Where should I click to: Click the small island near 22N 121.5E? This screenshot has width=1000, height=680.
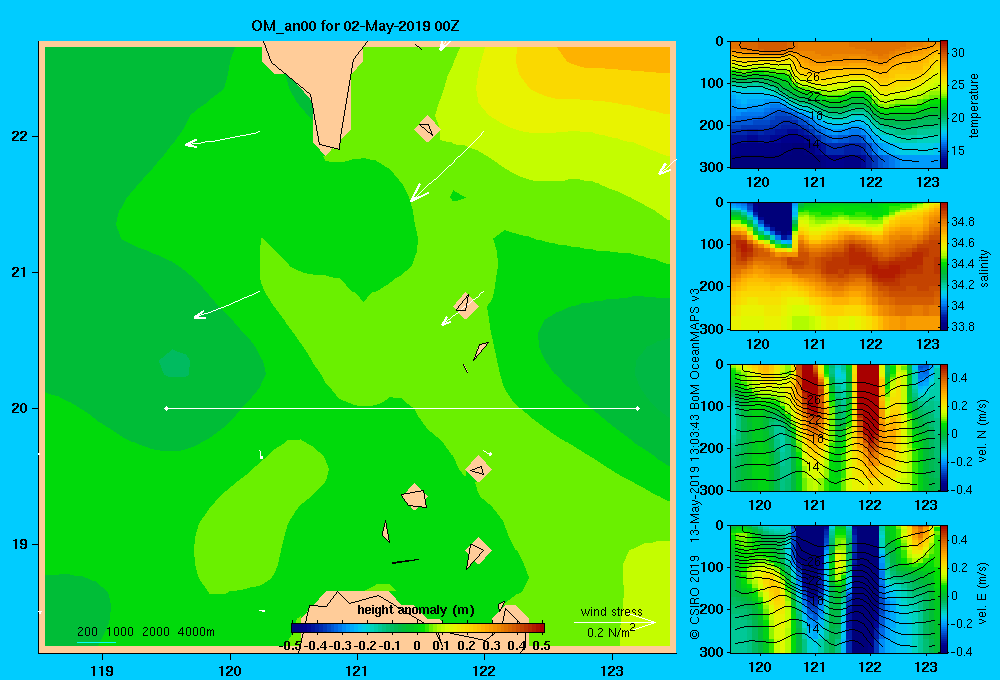pyautogui.click(x=426, y=129)
